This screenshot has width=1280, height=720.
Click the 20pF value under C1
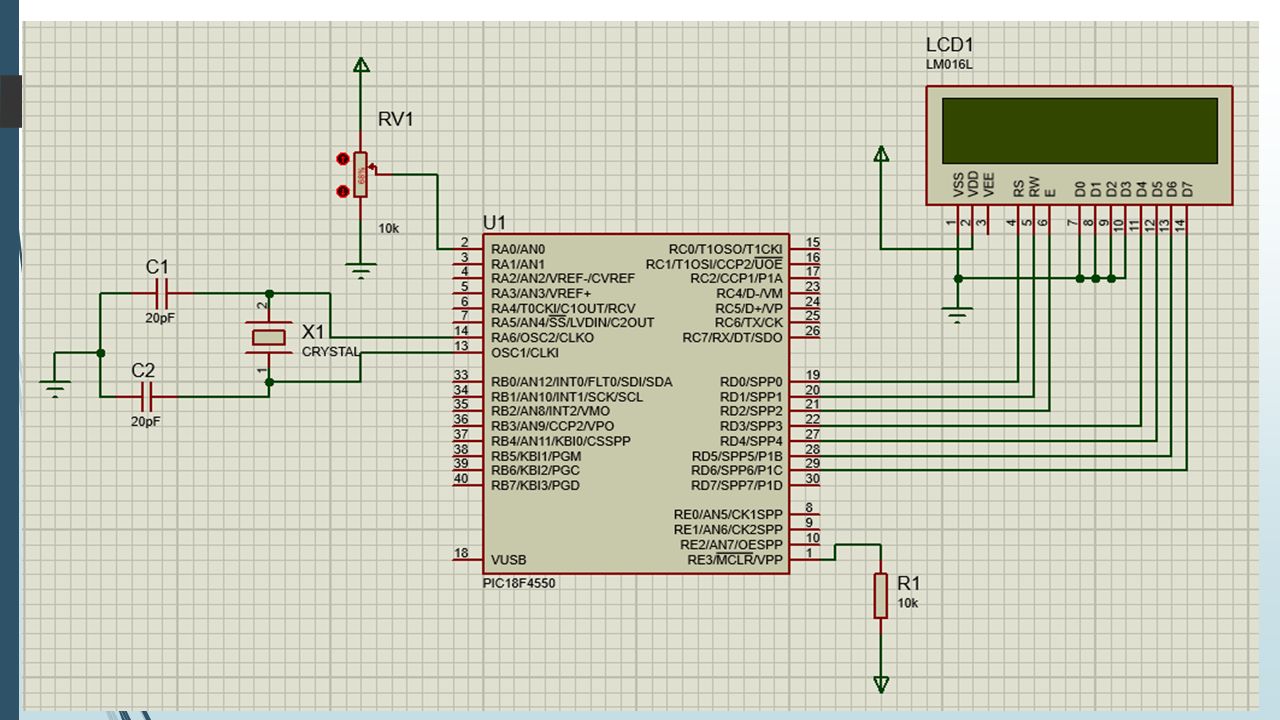point(160,319)
